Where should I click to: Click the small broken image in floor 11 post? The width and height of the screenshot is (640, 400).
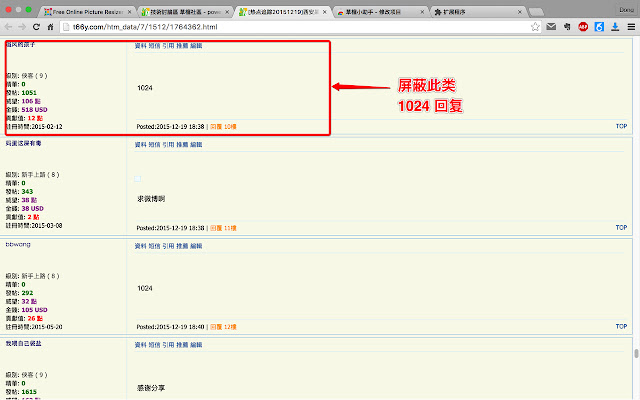(x=138, y=179)
